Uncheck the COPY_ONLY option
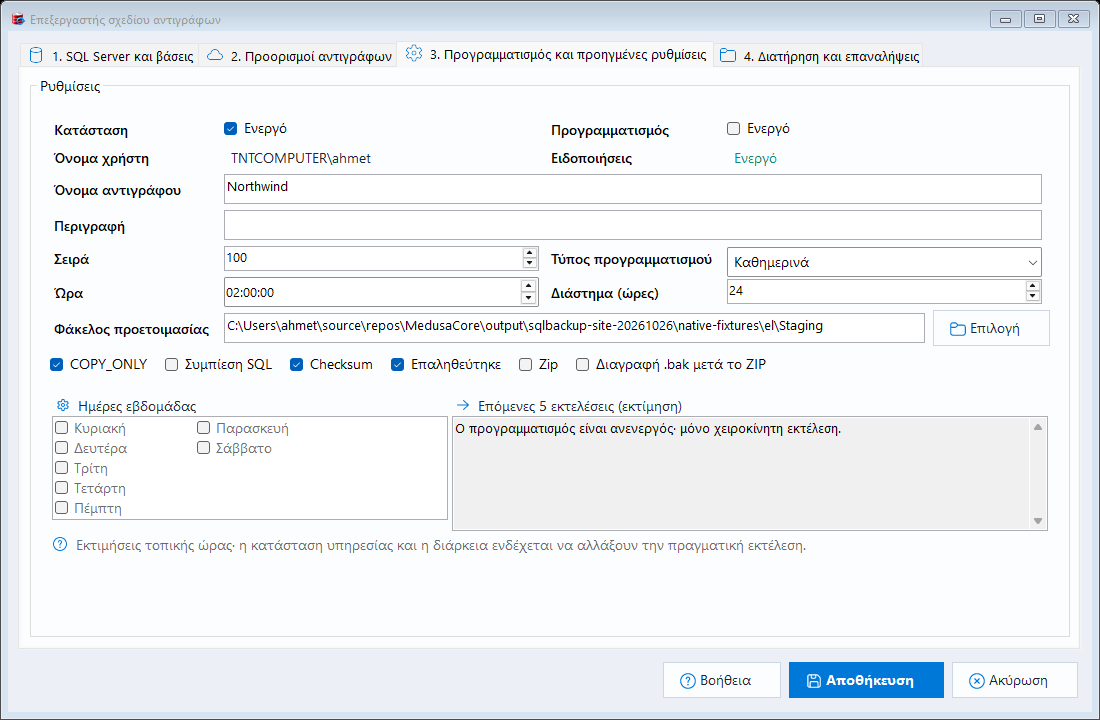This screenshot has width=1100, height=720. pos(57,364)
